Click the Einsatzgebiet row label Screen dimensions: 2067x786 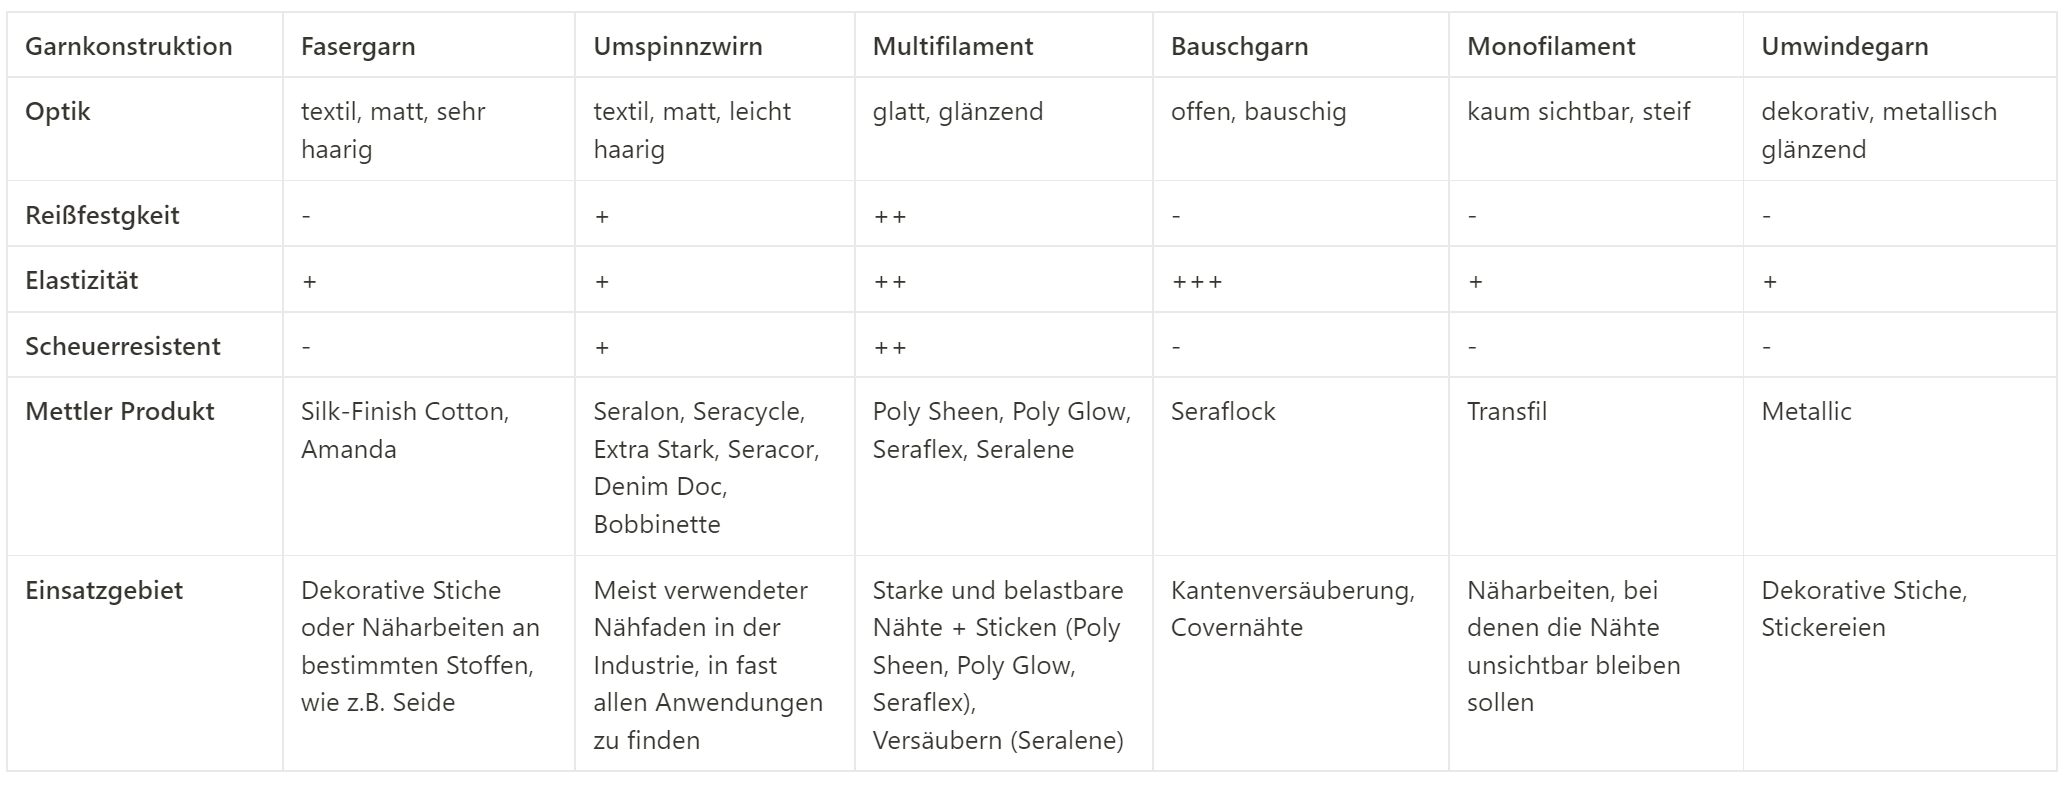[104, 590]
